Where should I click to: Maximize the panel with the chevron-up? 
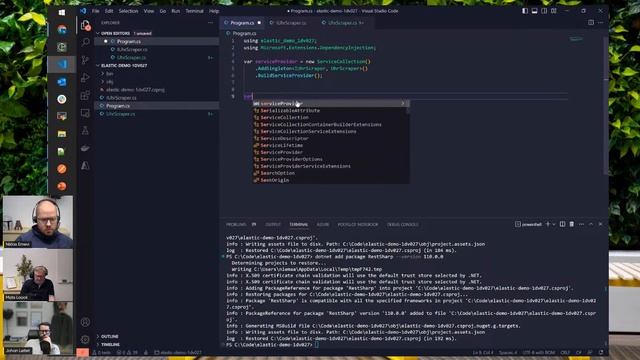591,224
